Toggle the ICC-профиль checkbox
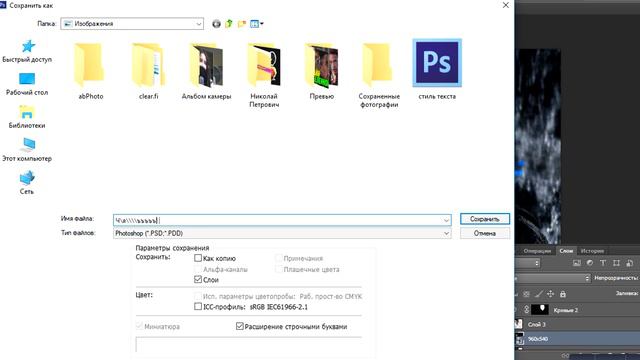This screenshot has width=640, height=360. click(198, 307)
